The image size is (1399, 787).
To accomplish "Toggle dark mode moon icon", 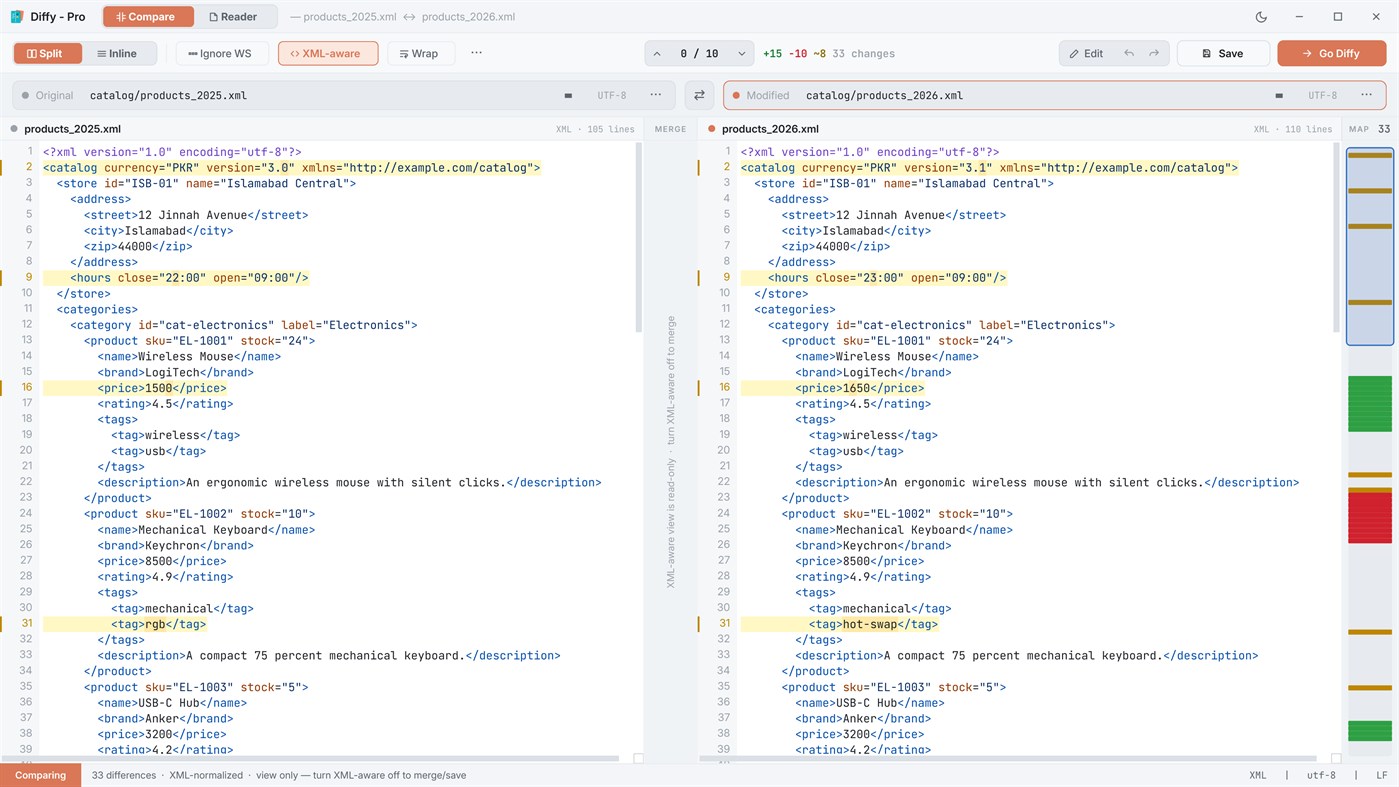I will [x=1261, y=17].
